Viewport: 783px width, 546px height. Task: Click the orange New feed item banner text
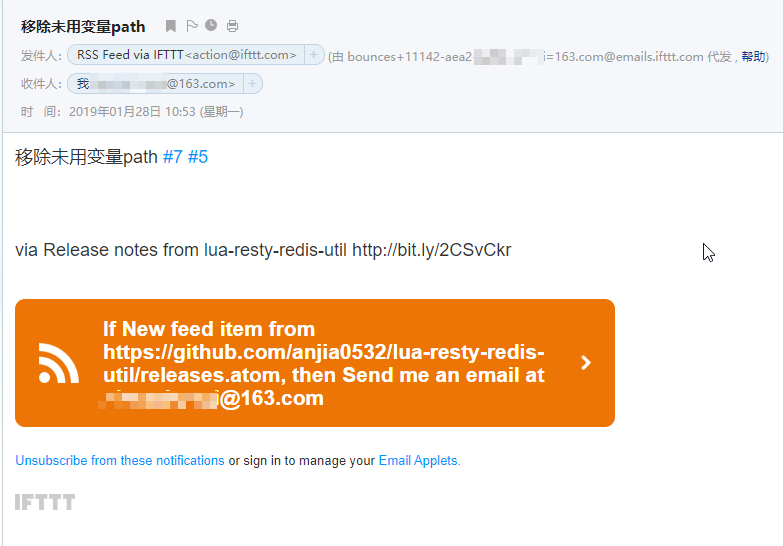[324, 363]
